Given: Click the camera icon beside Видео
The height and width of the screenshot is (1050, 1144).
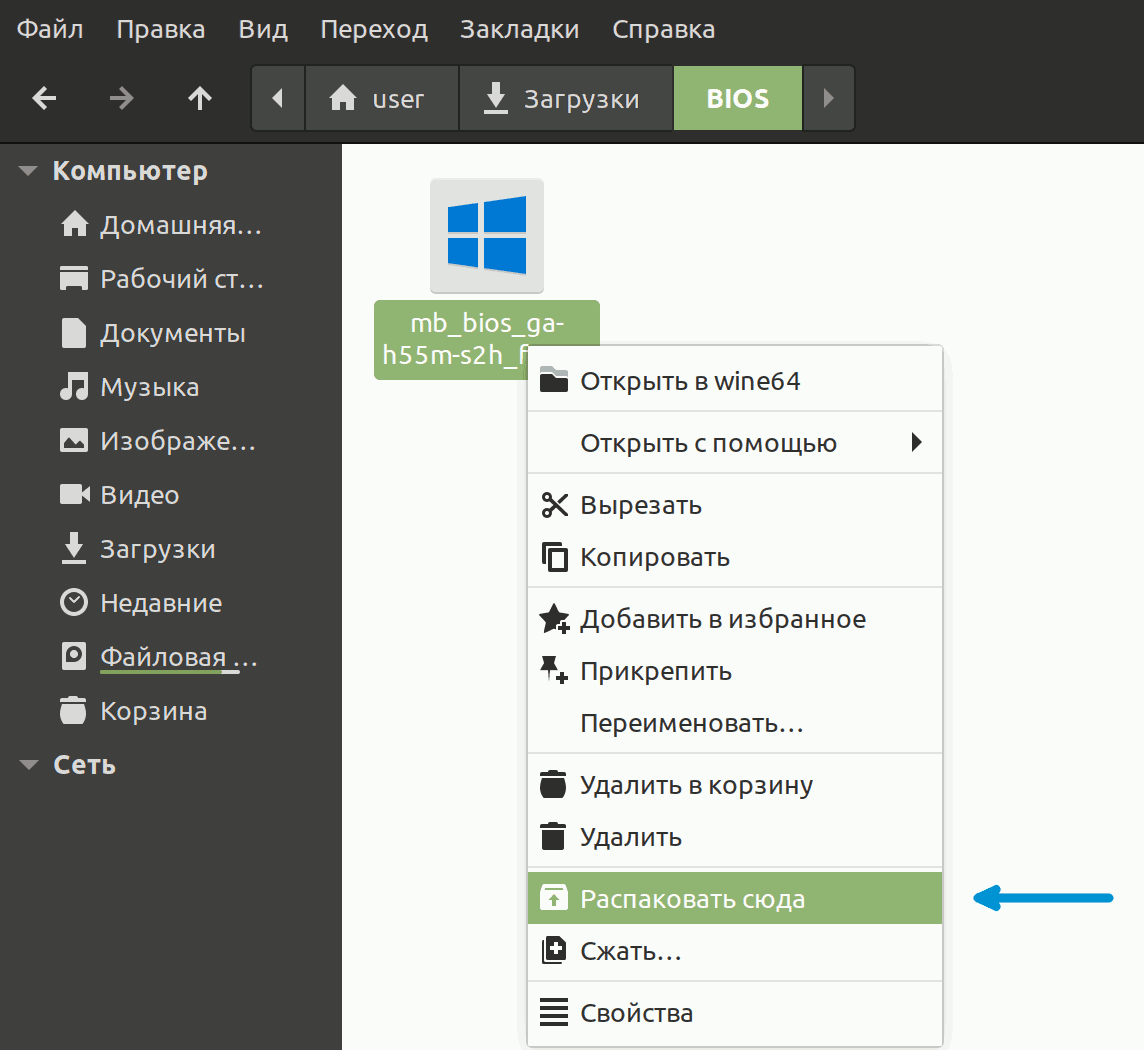Looking at the screenshot, I should click(74, 495).
